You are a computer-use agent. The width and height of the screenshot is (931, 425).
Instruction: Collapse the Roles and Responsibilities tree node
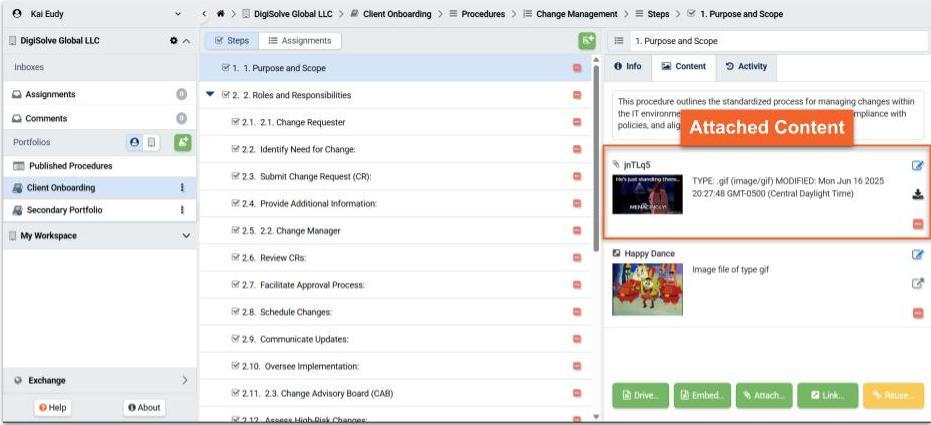click(x=210, y=94)
